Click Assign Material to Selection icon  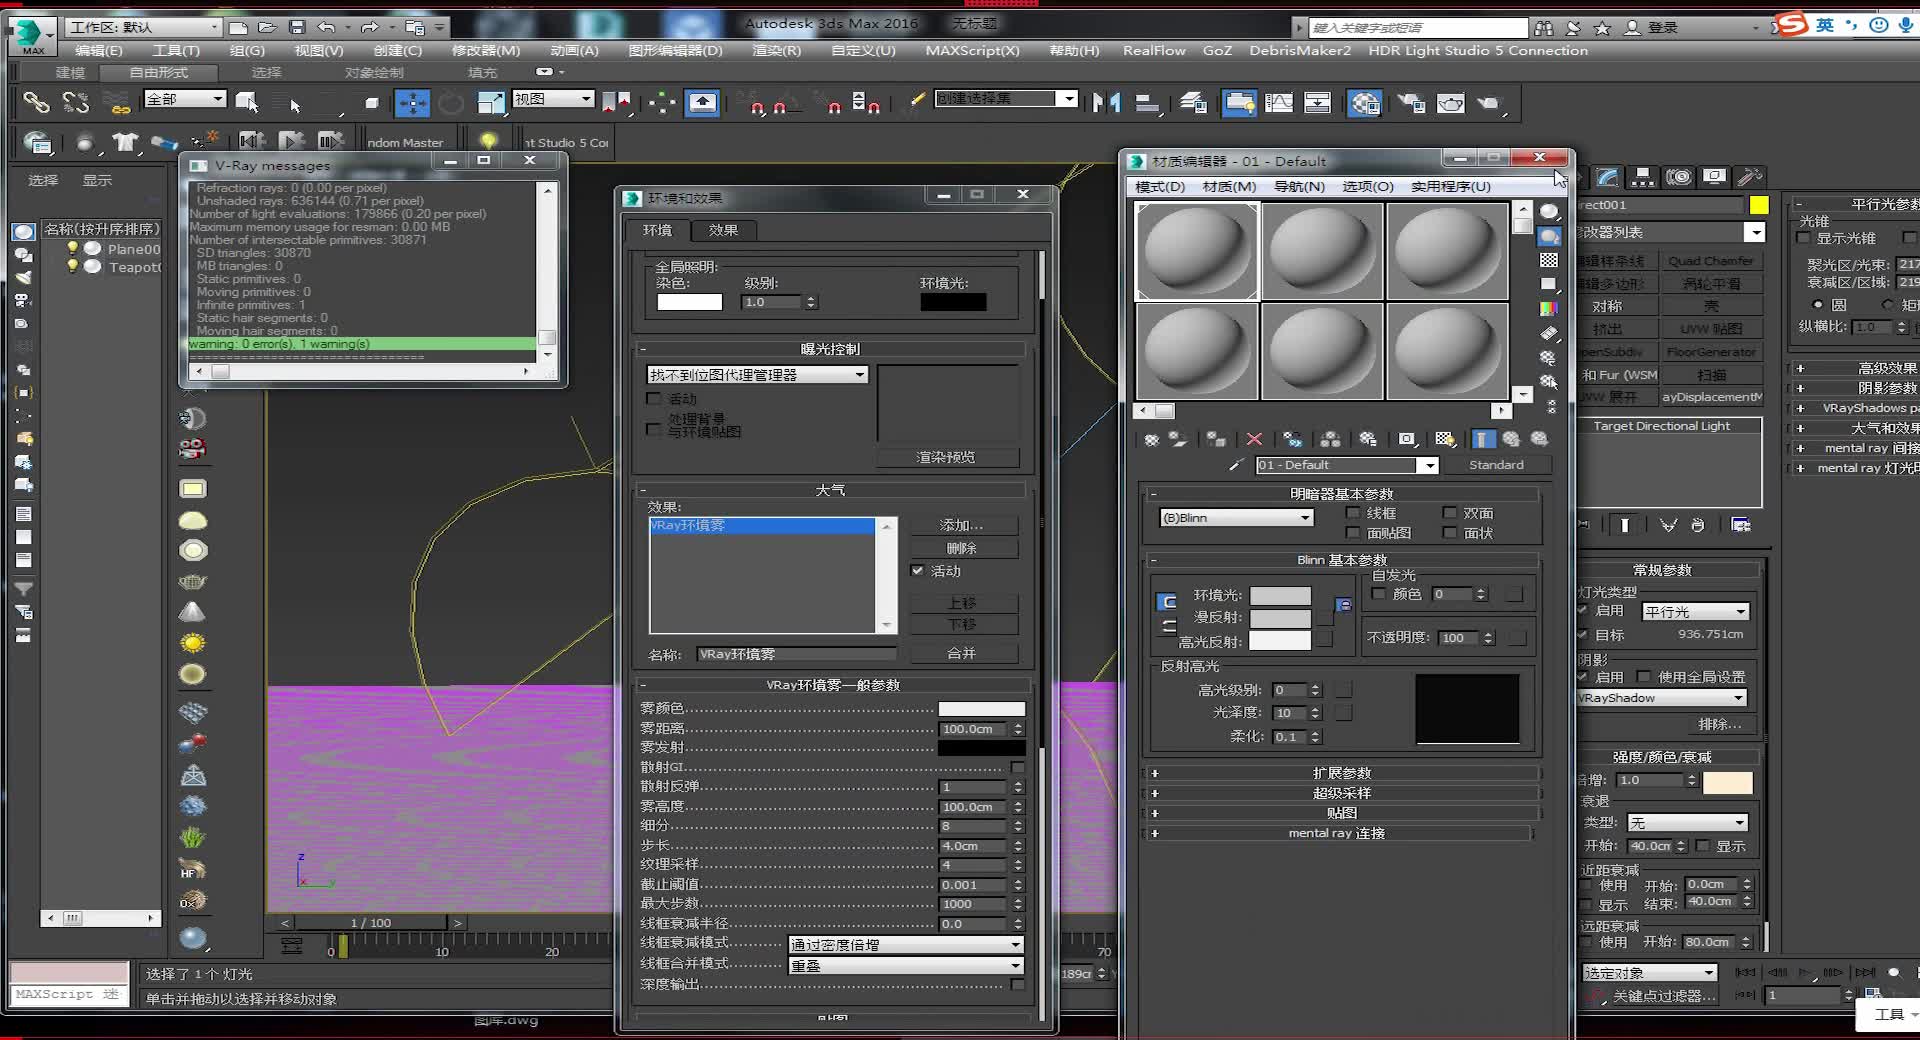pos(1216,439)
